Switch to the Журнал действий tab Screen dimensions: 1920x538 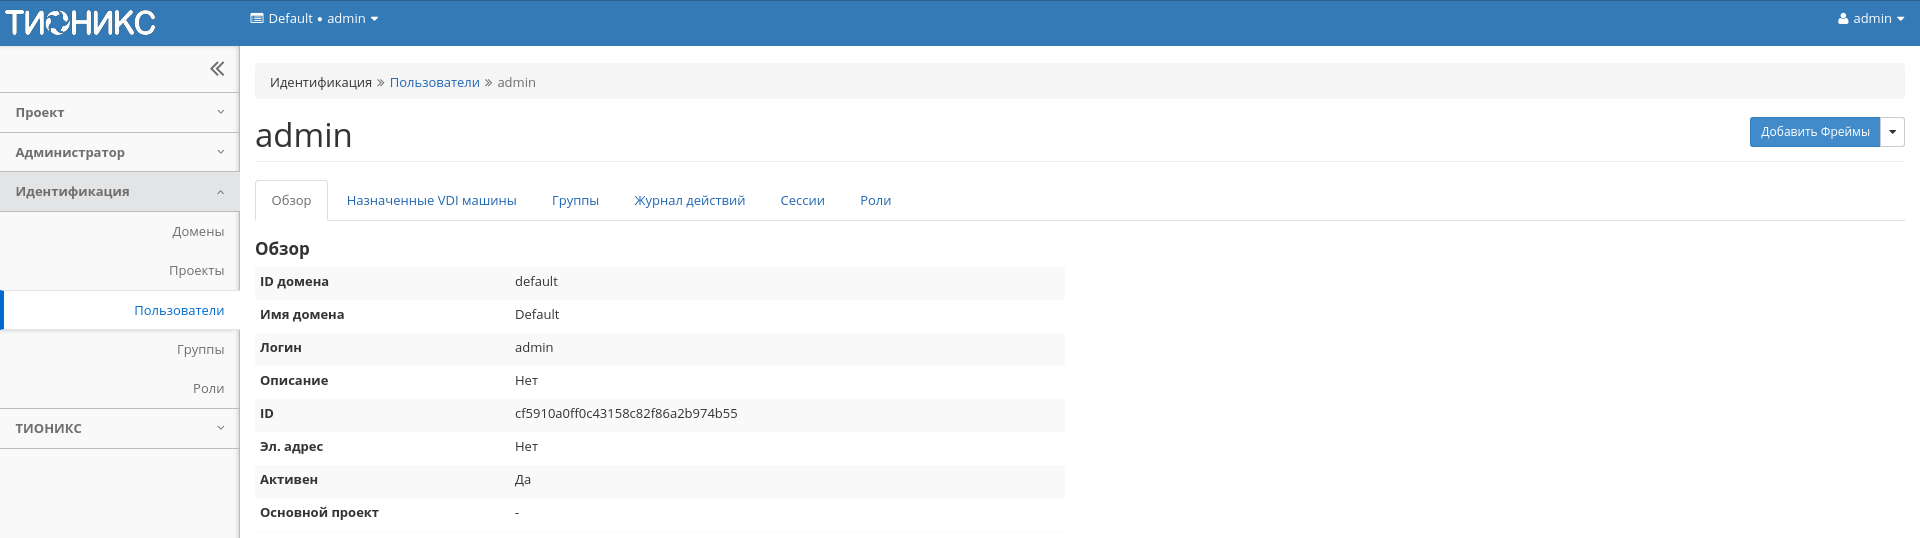[689, 201]
